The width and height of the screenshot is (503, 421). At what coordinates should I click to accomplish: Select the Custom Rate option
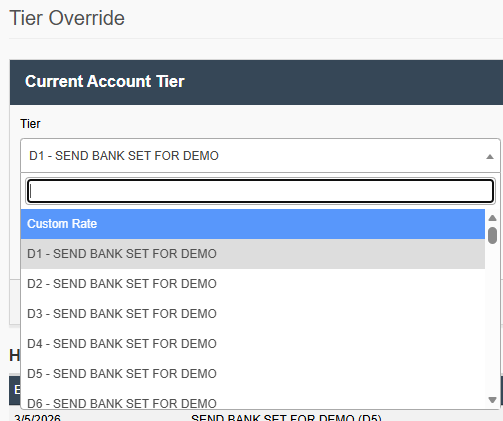253,224
